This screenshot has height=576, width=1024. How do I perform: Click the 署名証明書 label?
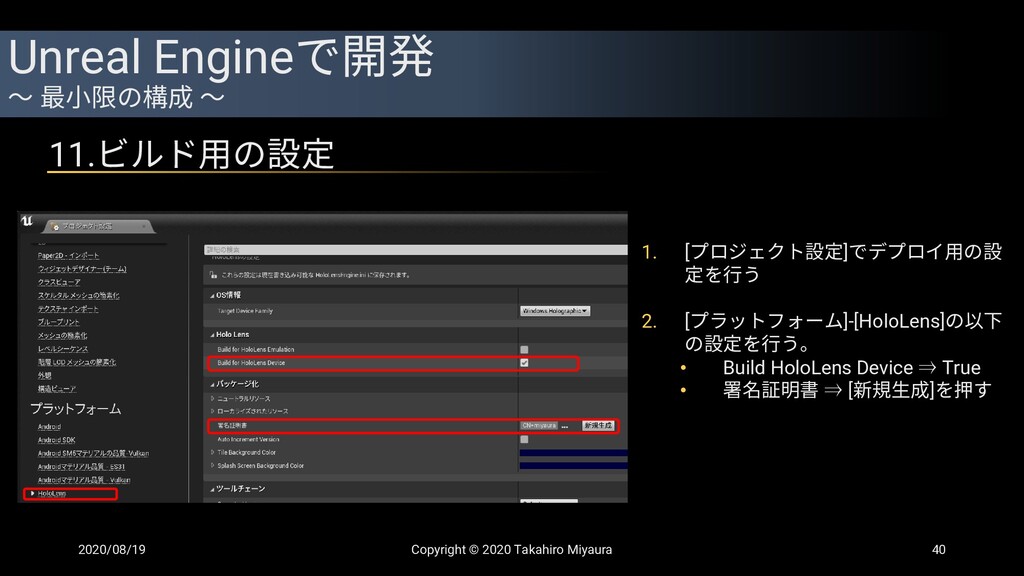(x=232, y=426)
